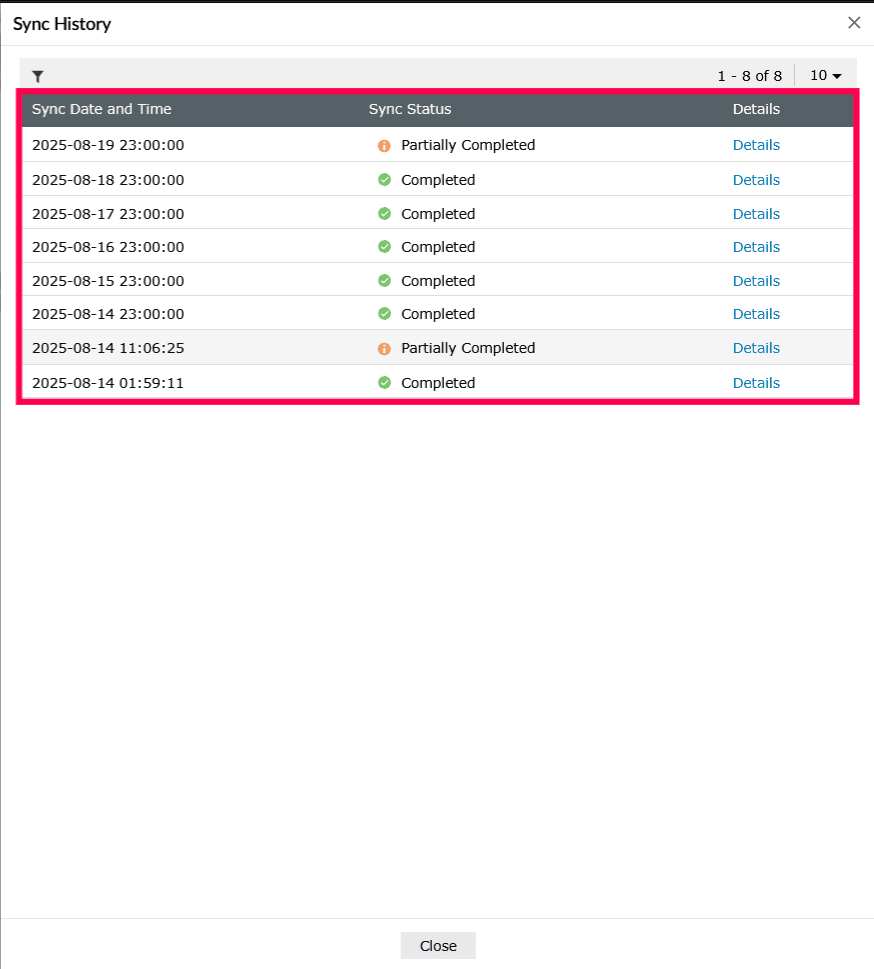Click green check icon for 2025-08-17 sync
The image size is (874, 969).
tap(384, 214)
